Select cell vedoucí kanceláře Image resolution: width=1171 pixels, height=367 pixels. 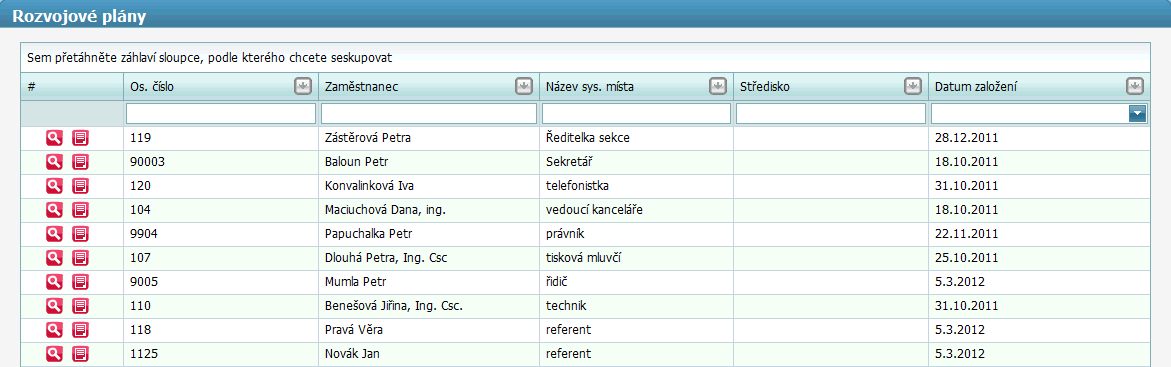(x=636, y=210)
